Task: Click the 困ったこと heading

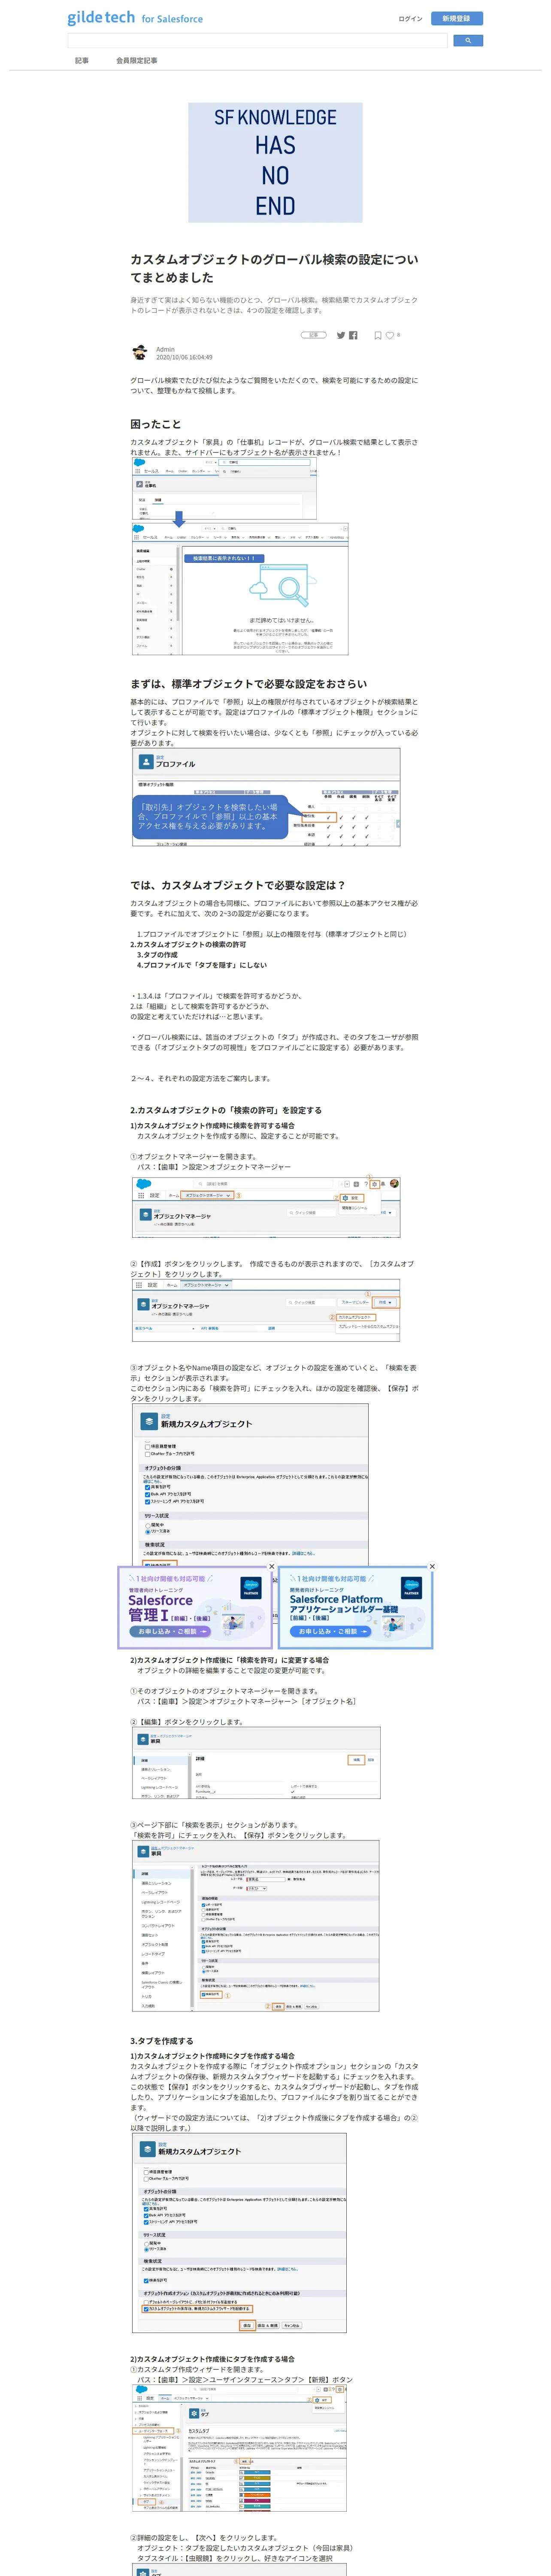Action: 156,424
